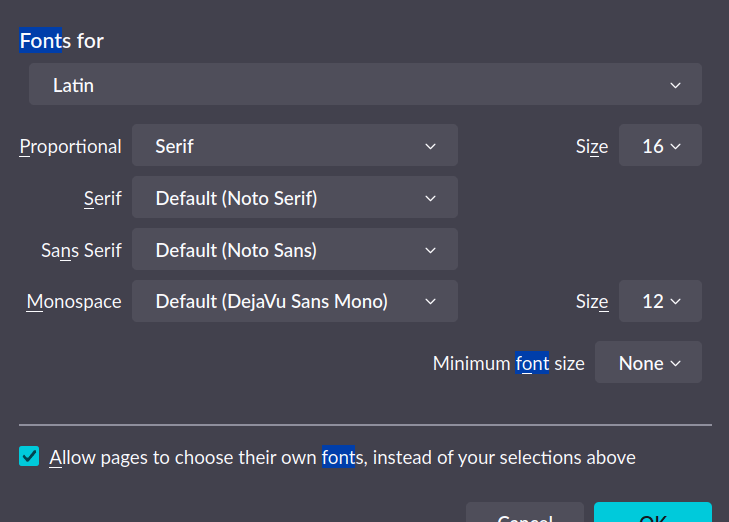Click the Size label next to 12
Image resolution: width=729 pixels, height=522 pixels.
(592, 301)
